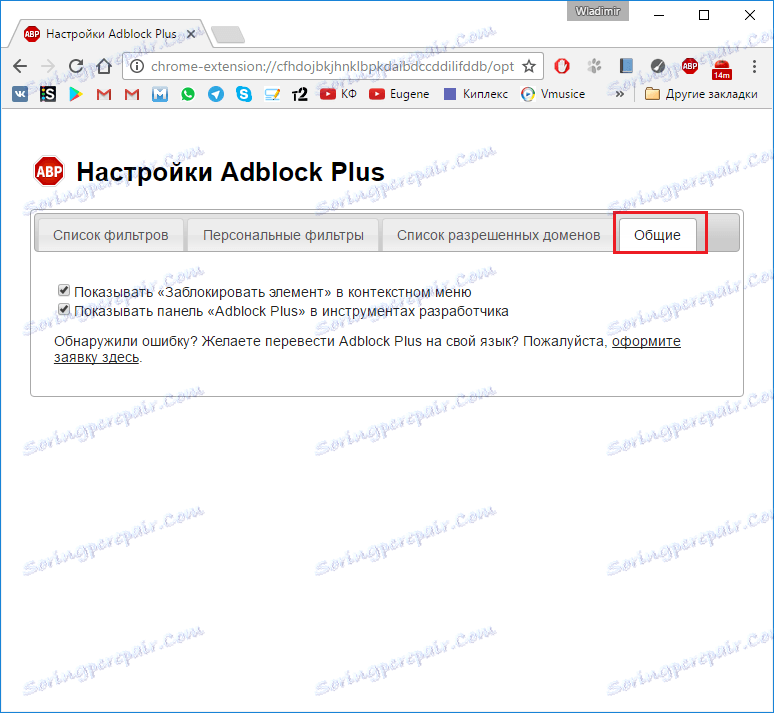The width and height of the screenshot is (774, 713).
Task: Open the browser home page
Action: (103, 66)
